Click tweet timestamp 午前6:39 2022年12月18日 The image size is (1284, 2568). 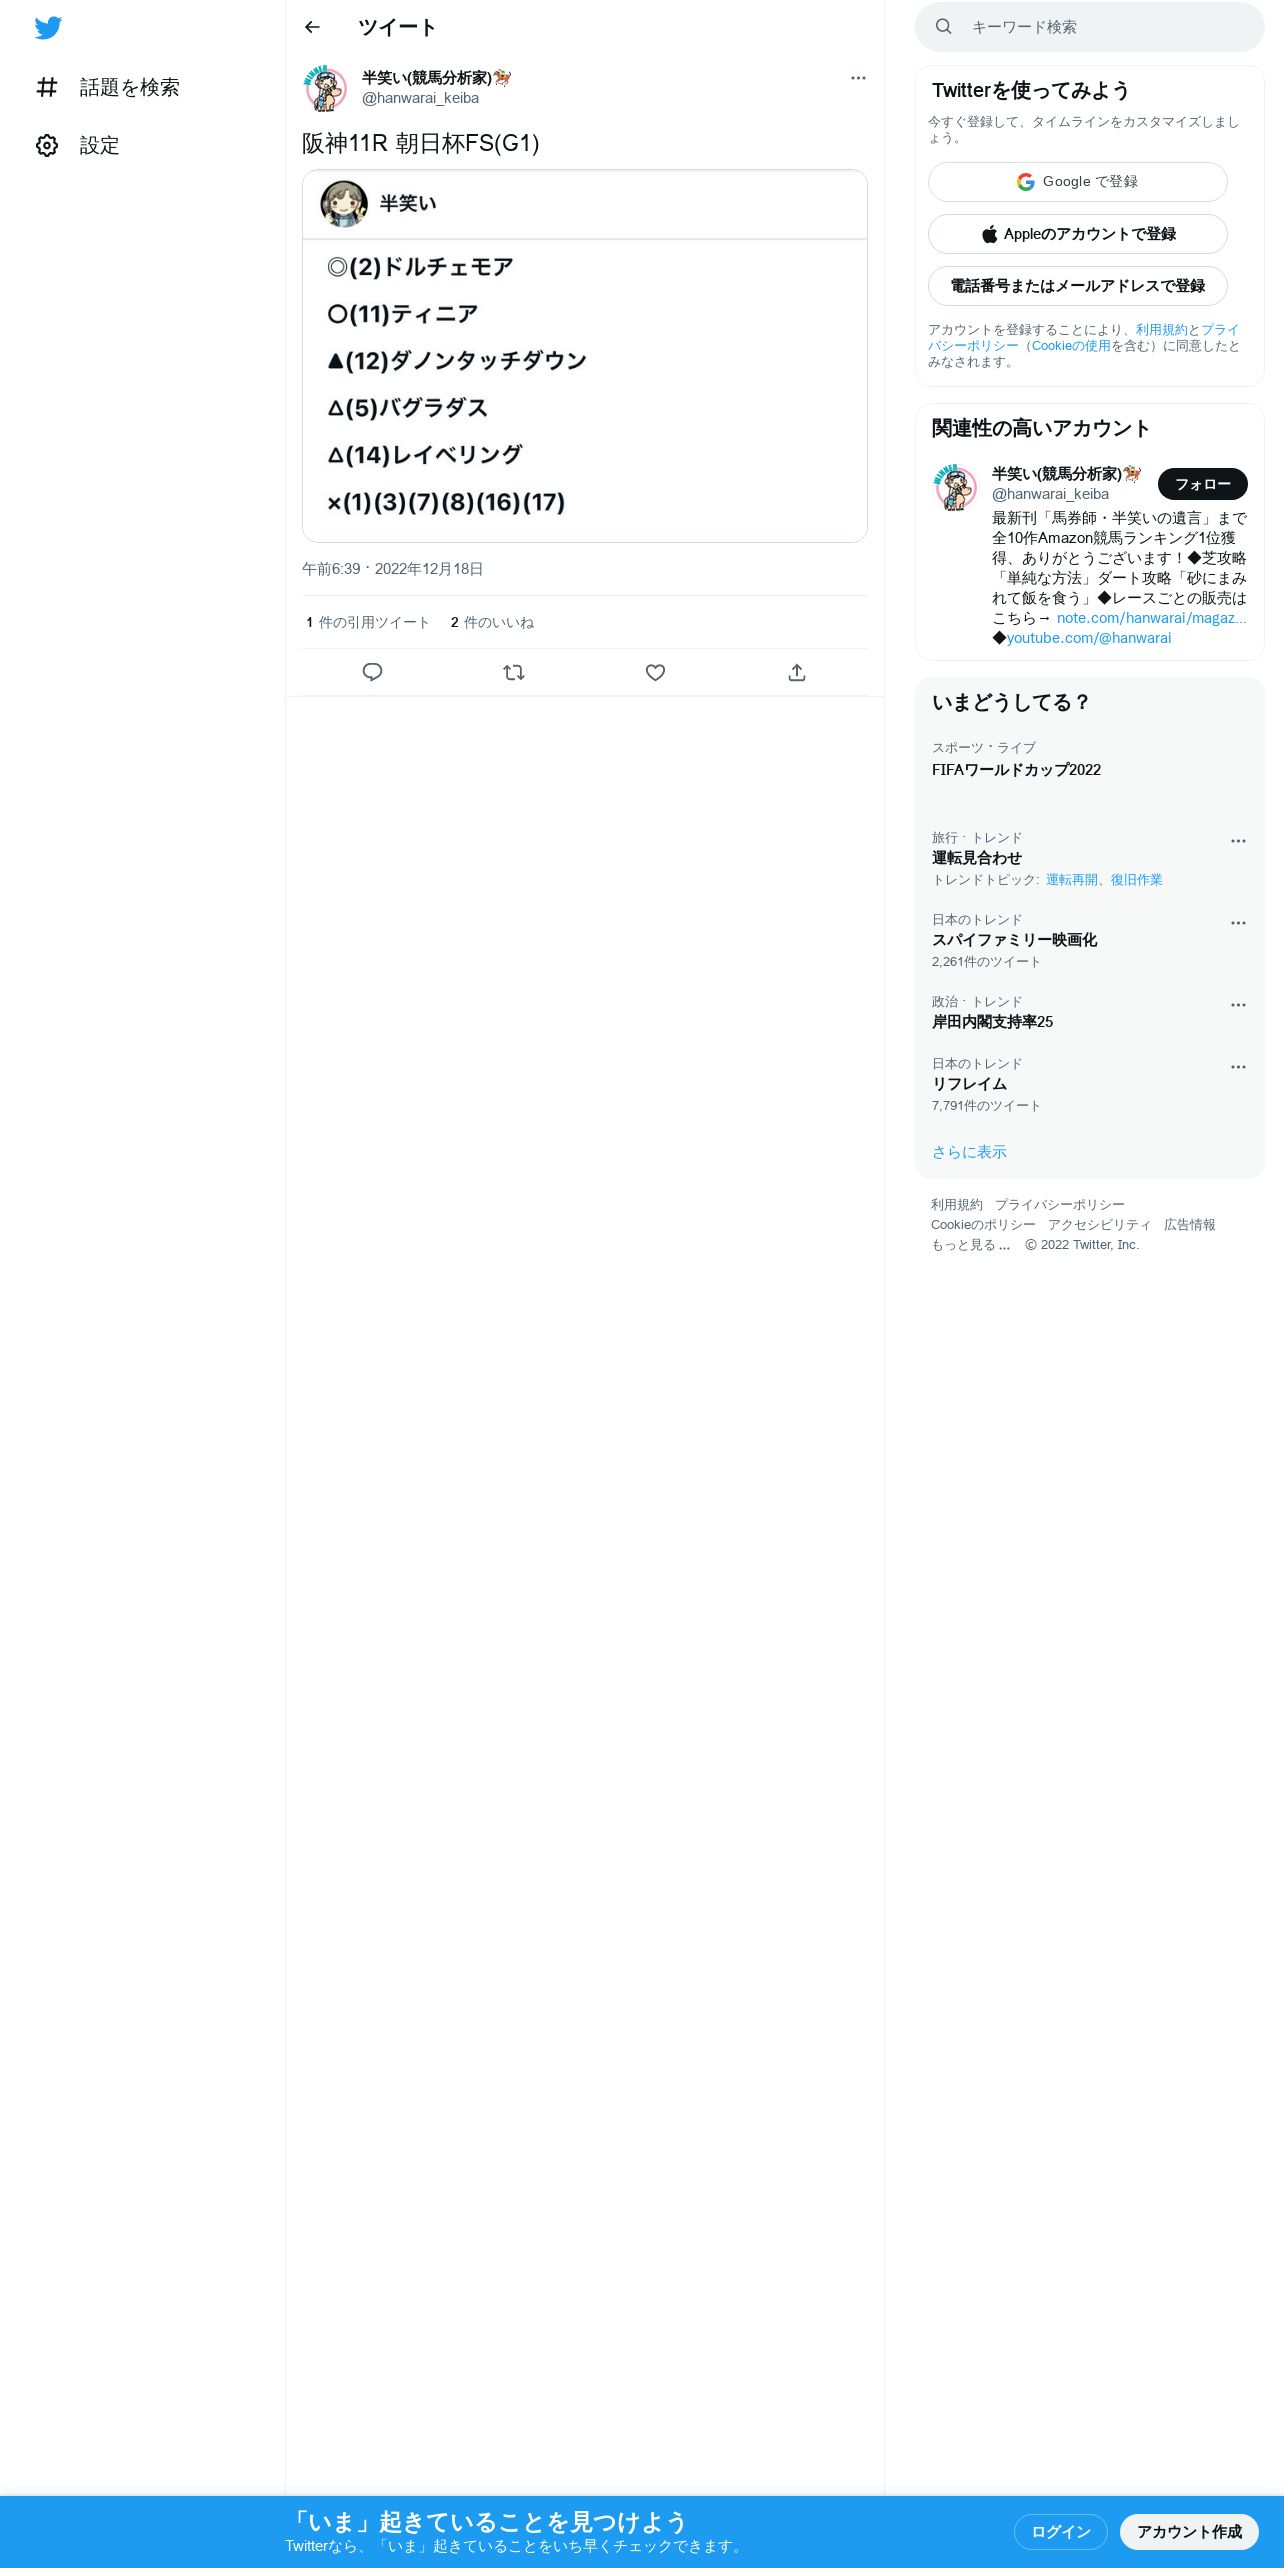point(392,569)
